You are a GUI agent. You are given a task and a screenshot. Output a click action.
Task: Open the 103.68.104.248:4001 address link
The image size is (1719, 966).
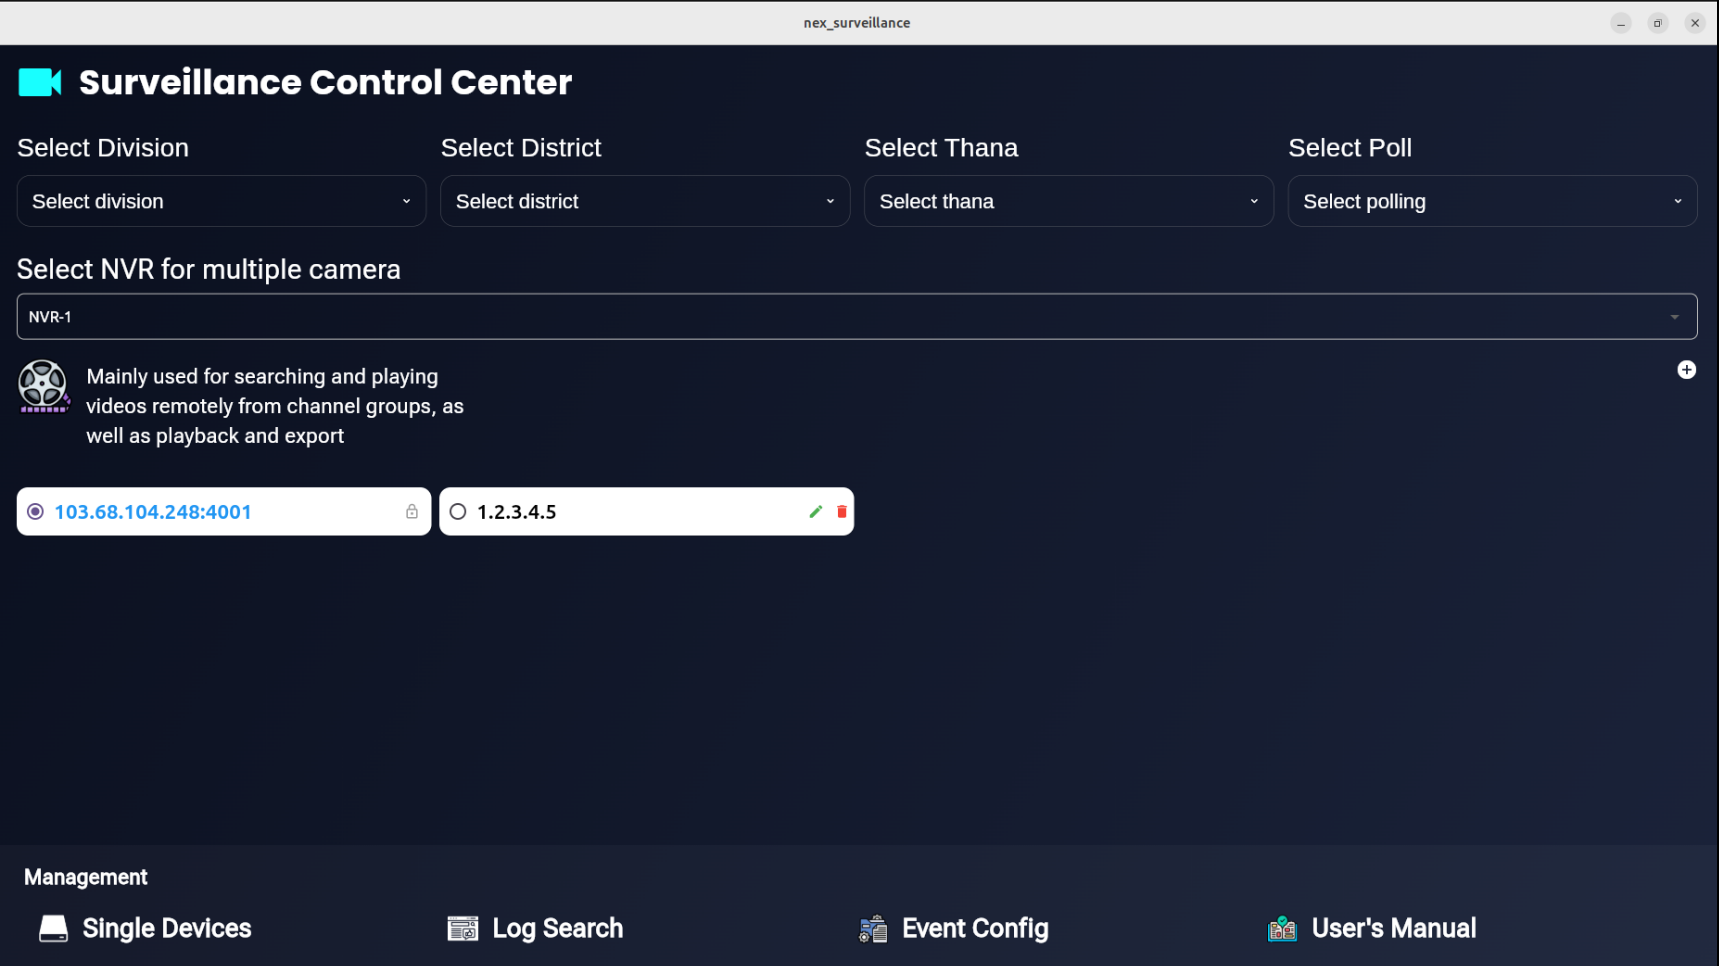click(x=153, y=512)
